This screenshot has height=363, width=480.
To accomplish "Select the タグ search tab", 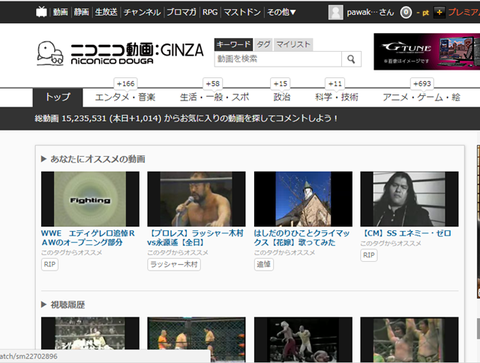I will (264, 44).
